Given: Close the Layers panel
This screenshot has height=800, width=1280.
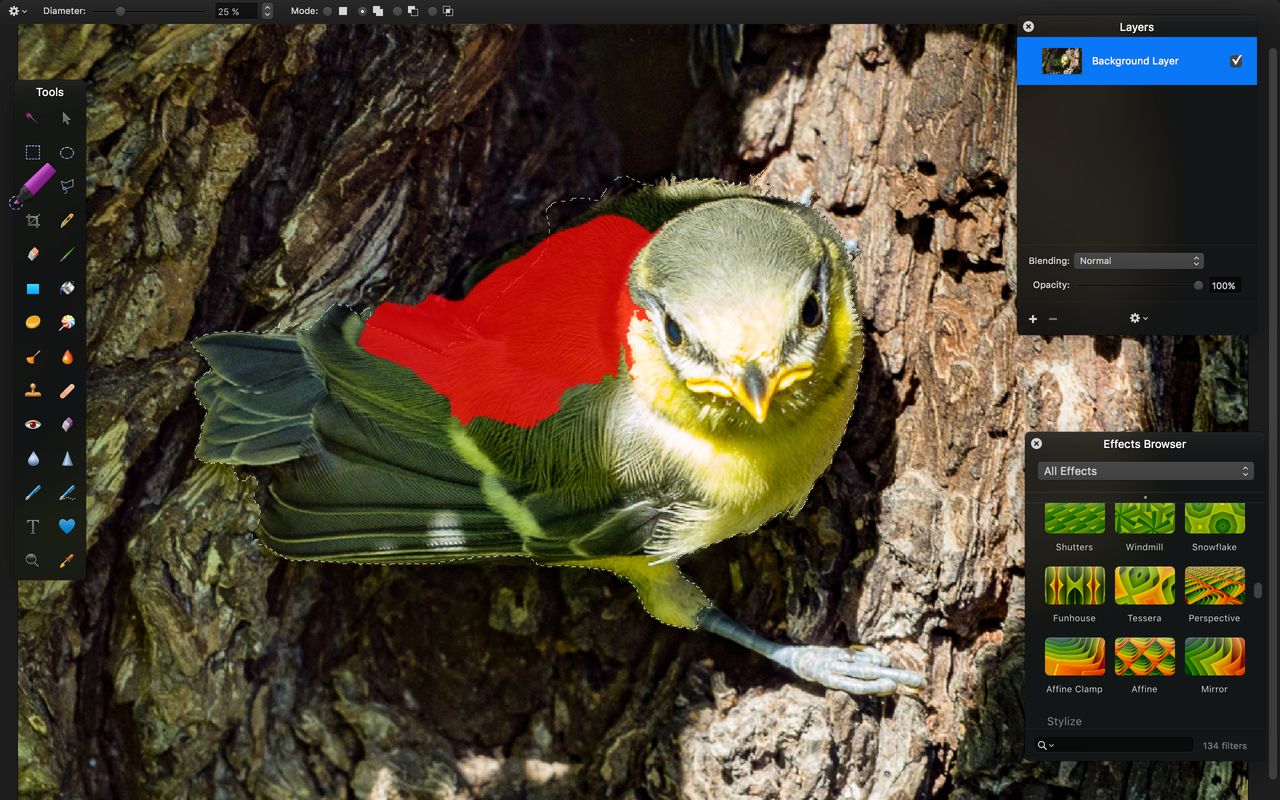Looking at the screenshot, I should pyautogui.click(x=1028, y=27).
